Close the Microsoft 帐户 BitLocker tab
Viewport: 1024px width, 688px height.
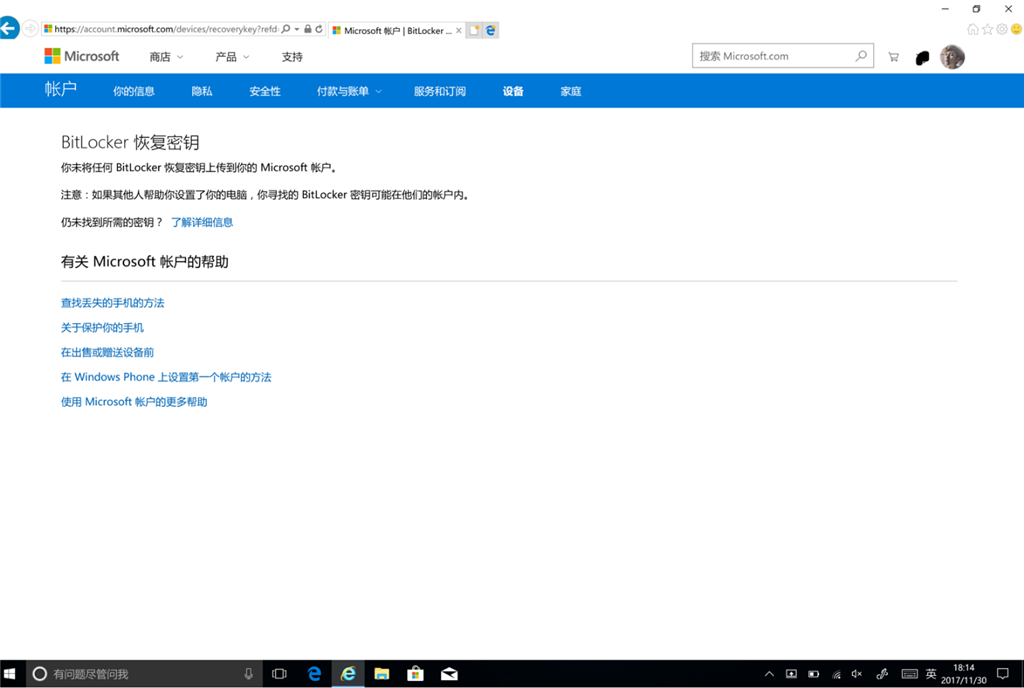point(458,31)
